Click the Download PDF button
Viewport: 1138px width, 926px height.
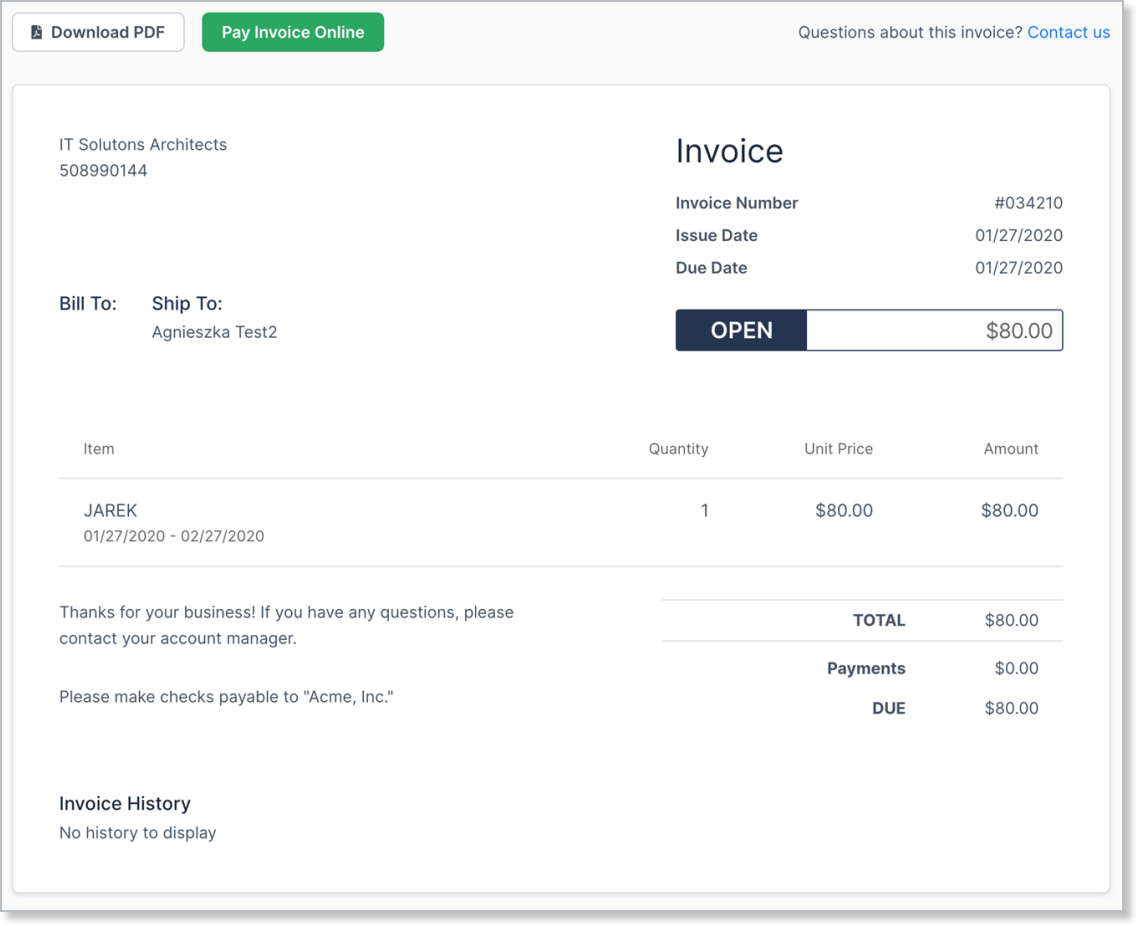click(x=97, y=31)
